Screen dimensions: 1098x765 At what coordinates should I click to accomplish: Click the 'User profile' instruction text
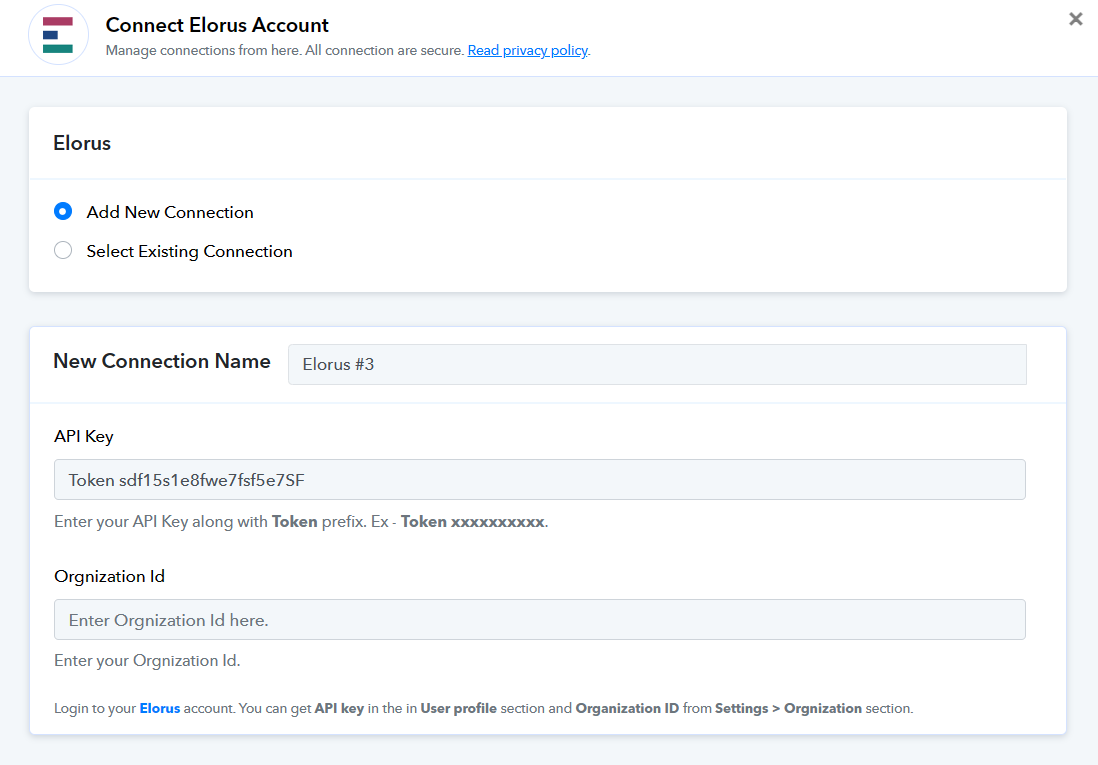[459, 708]
